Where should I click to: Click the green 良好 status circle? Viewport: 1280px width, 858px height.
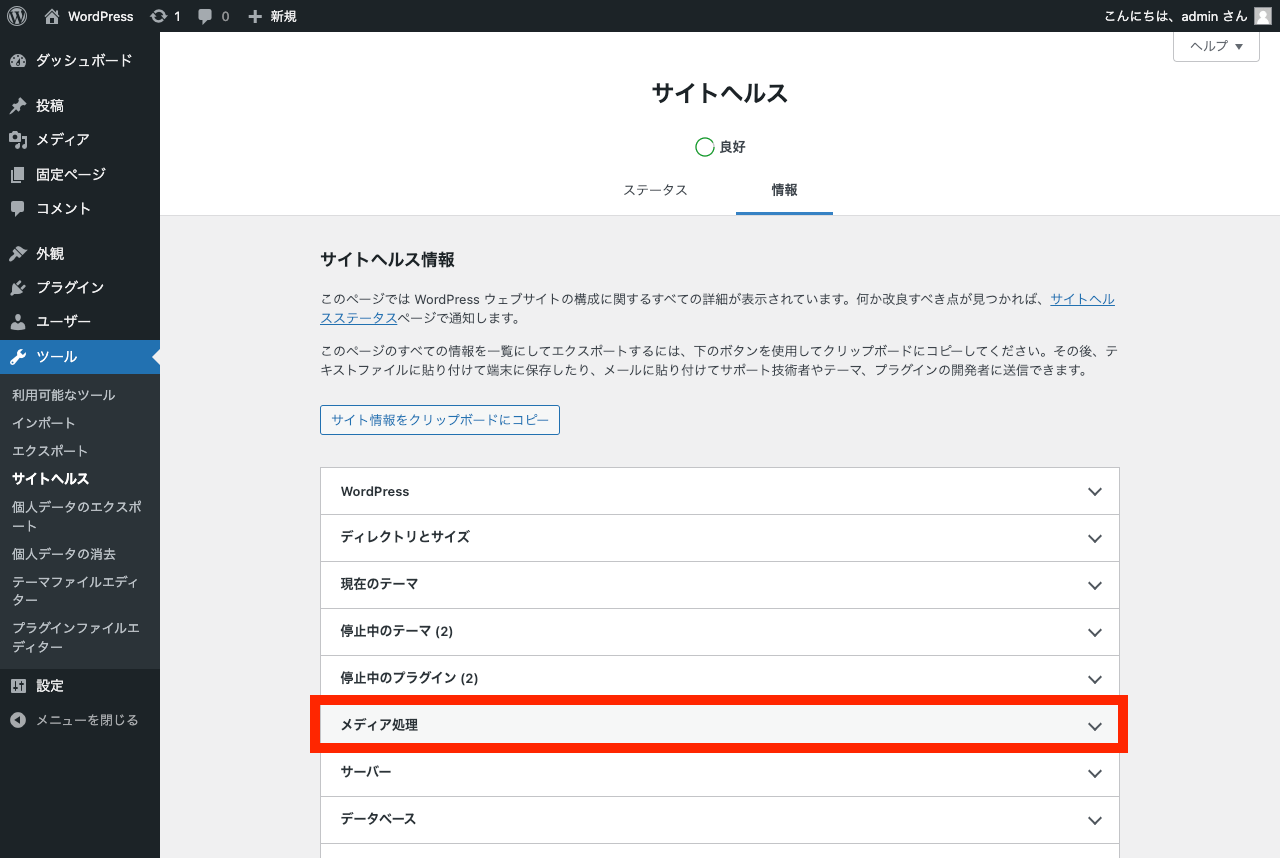tap(705, 147)
